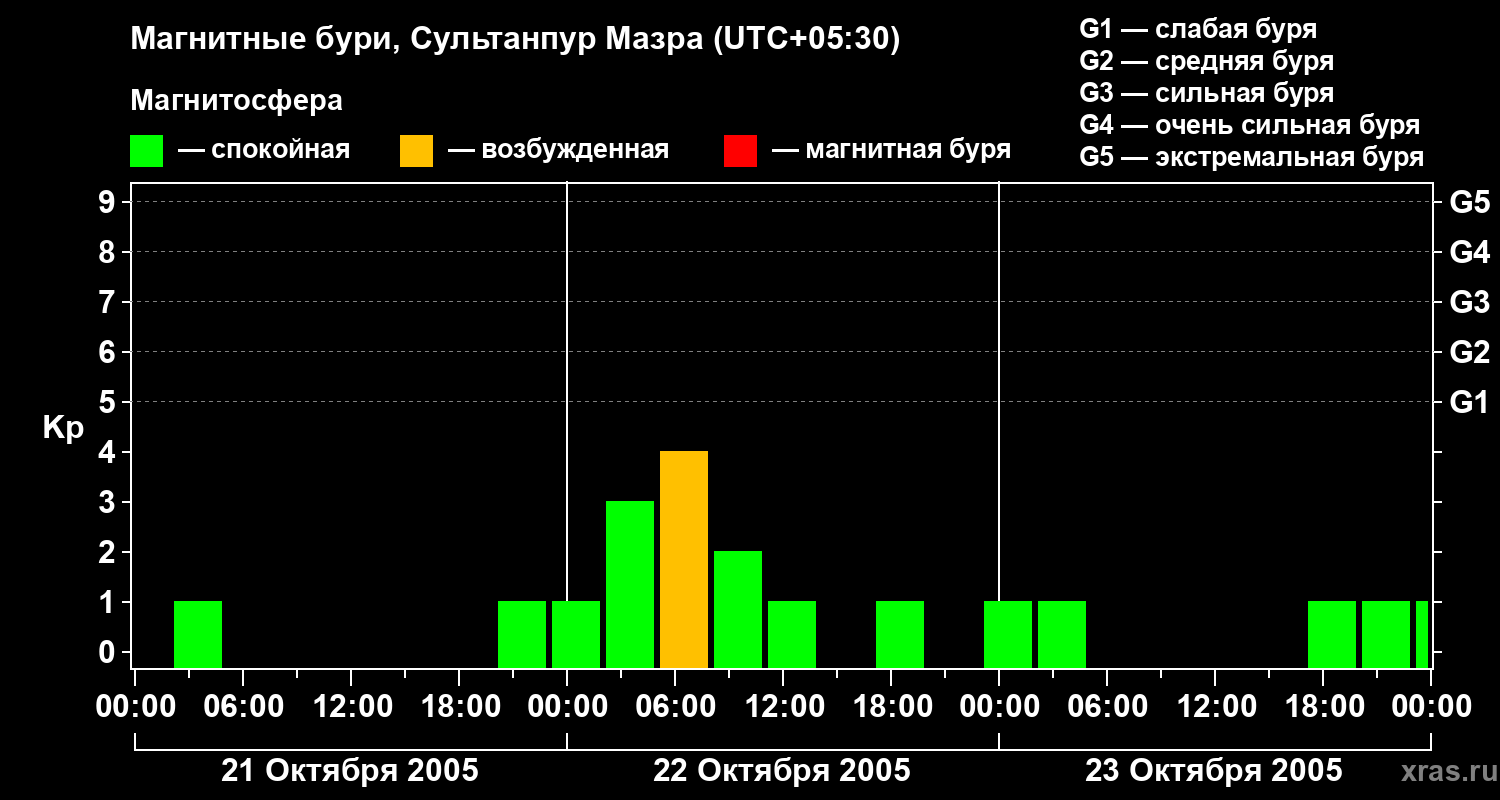Click the "— возбужденная" legend label
The height and width of the screenshot is (800, 1500).
[x=558, y=150]
